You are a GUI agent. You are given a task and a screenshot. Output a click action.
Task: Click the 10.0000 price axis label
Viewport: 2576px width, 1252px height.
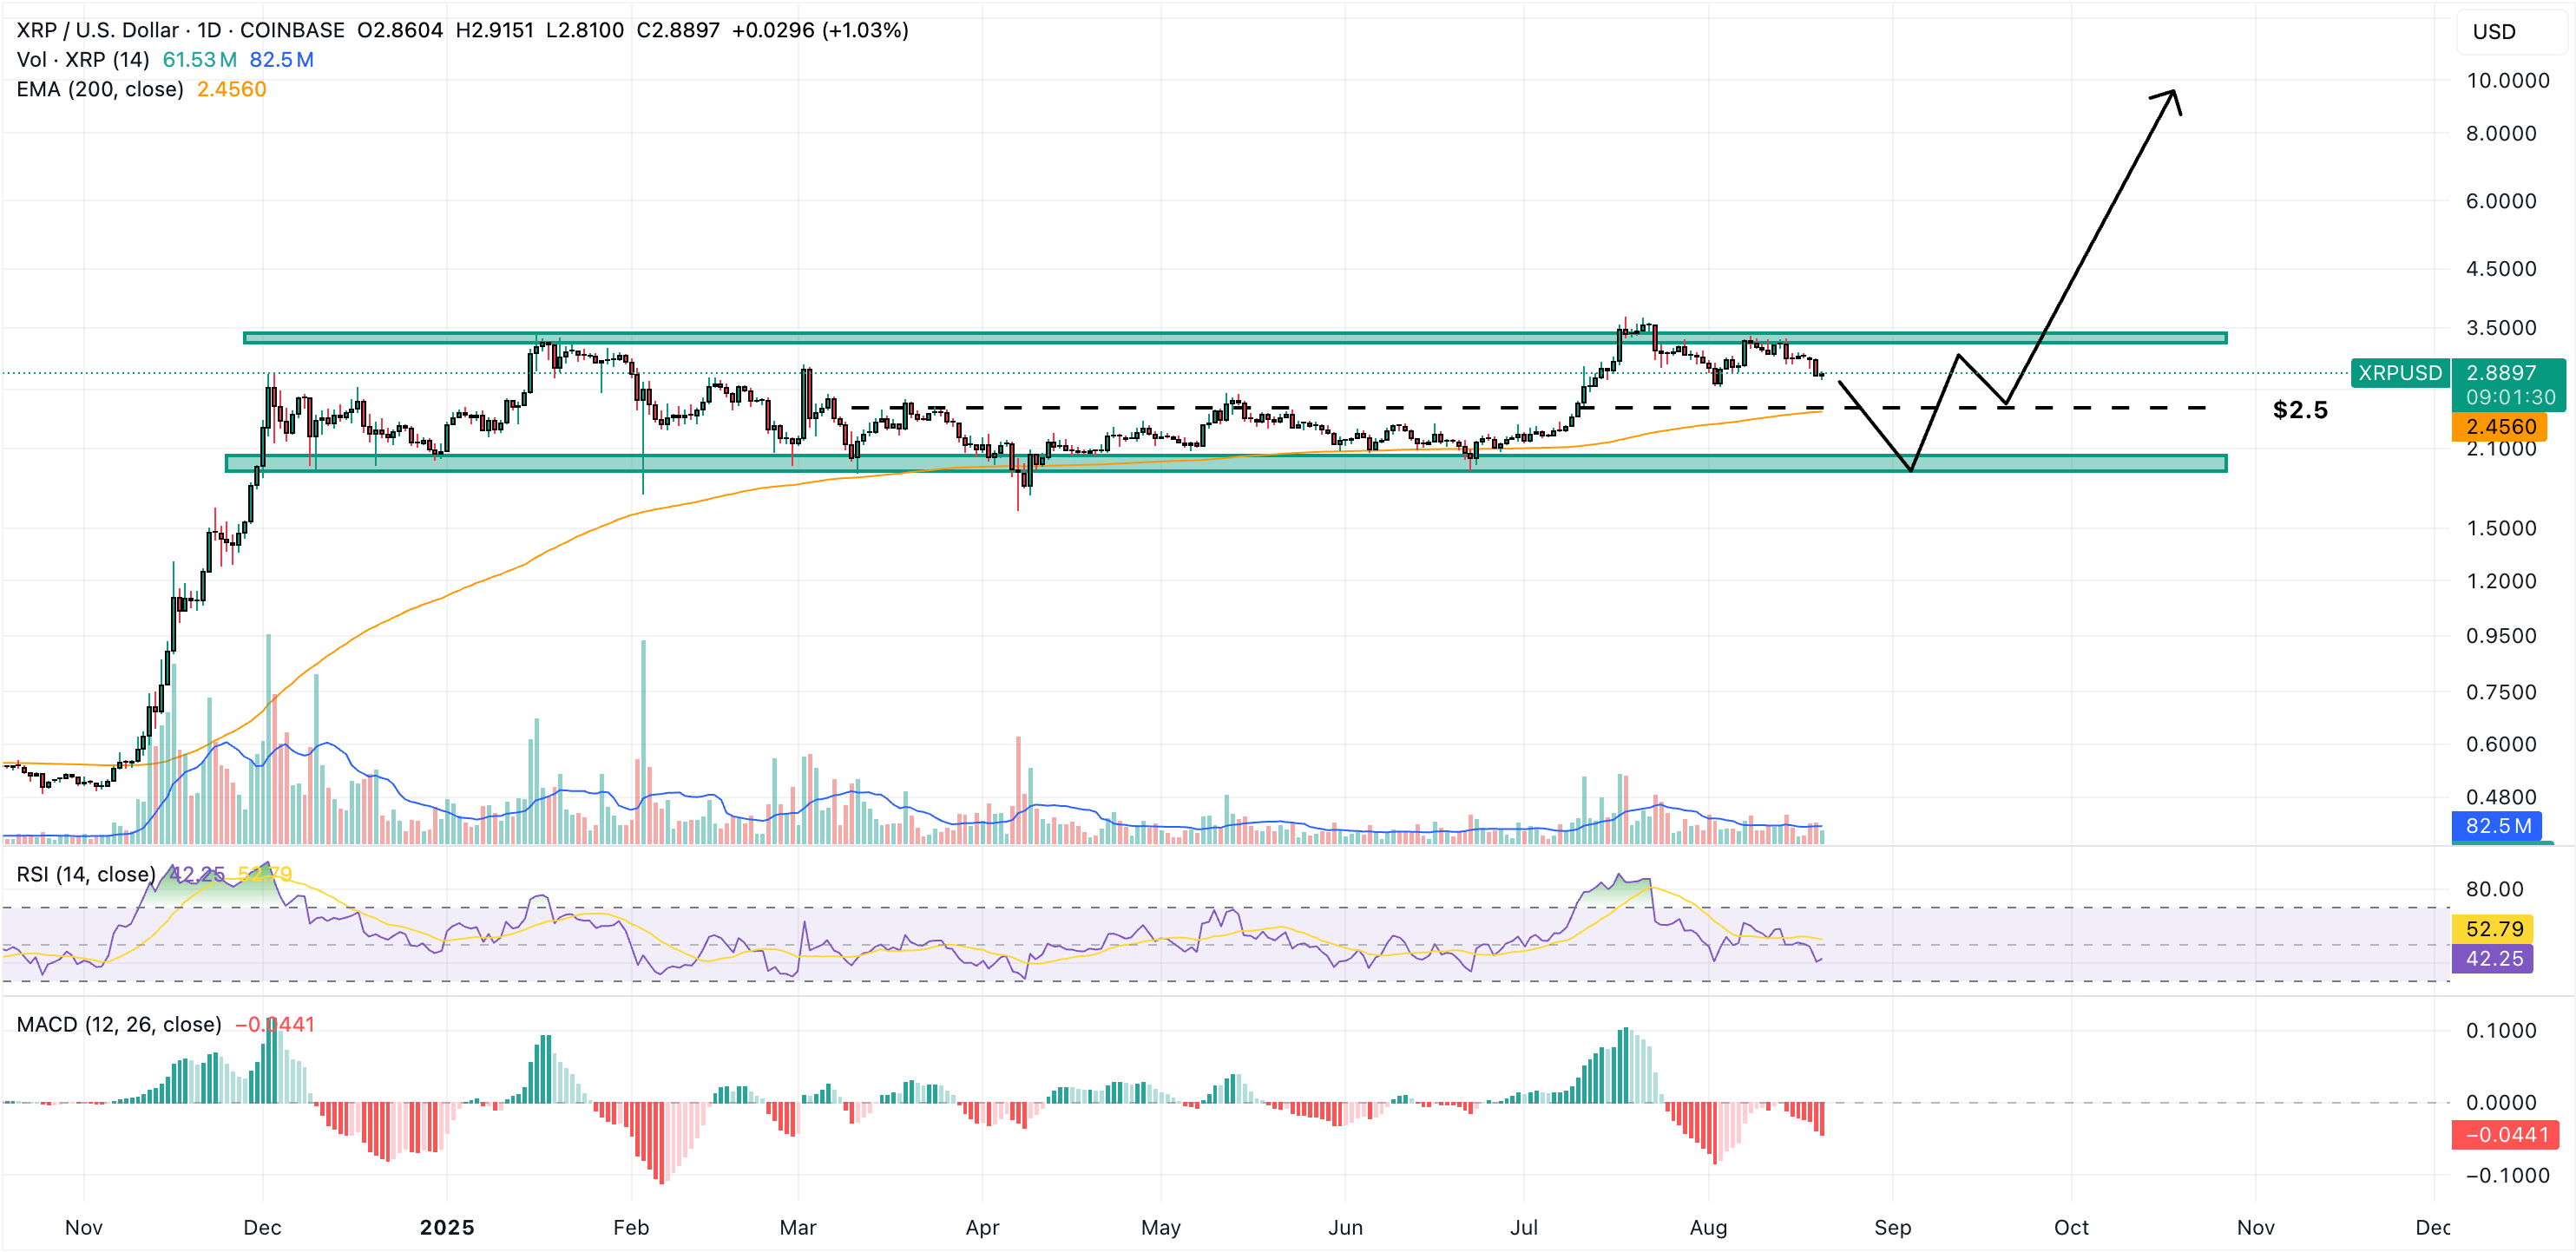(2508, 81)
